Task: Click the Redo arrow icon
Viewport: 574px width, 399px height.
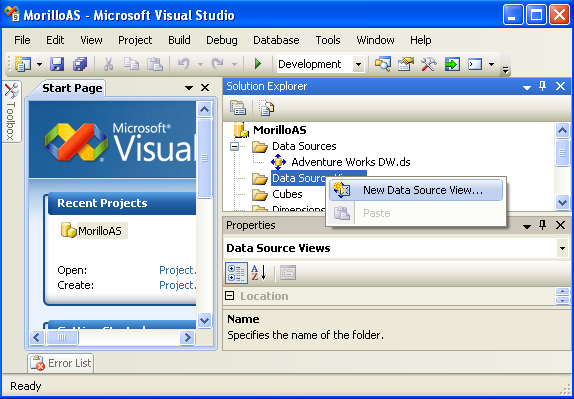Action: [x=217, y=64]
